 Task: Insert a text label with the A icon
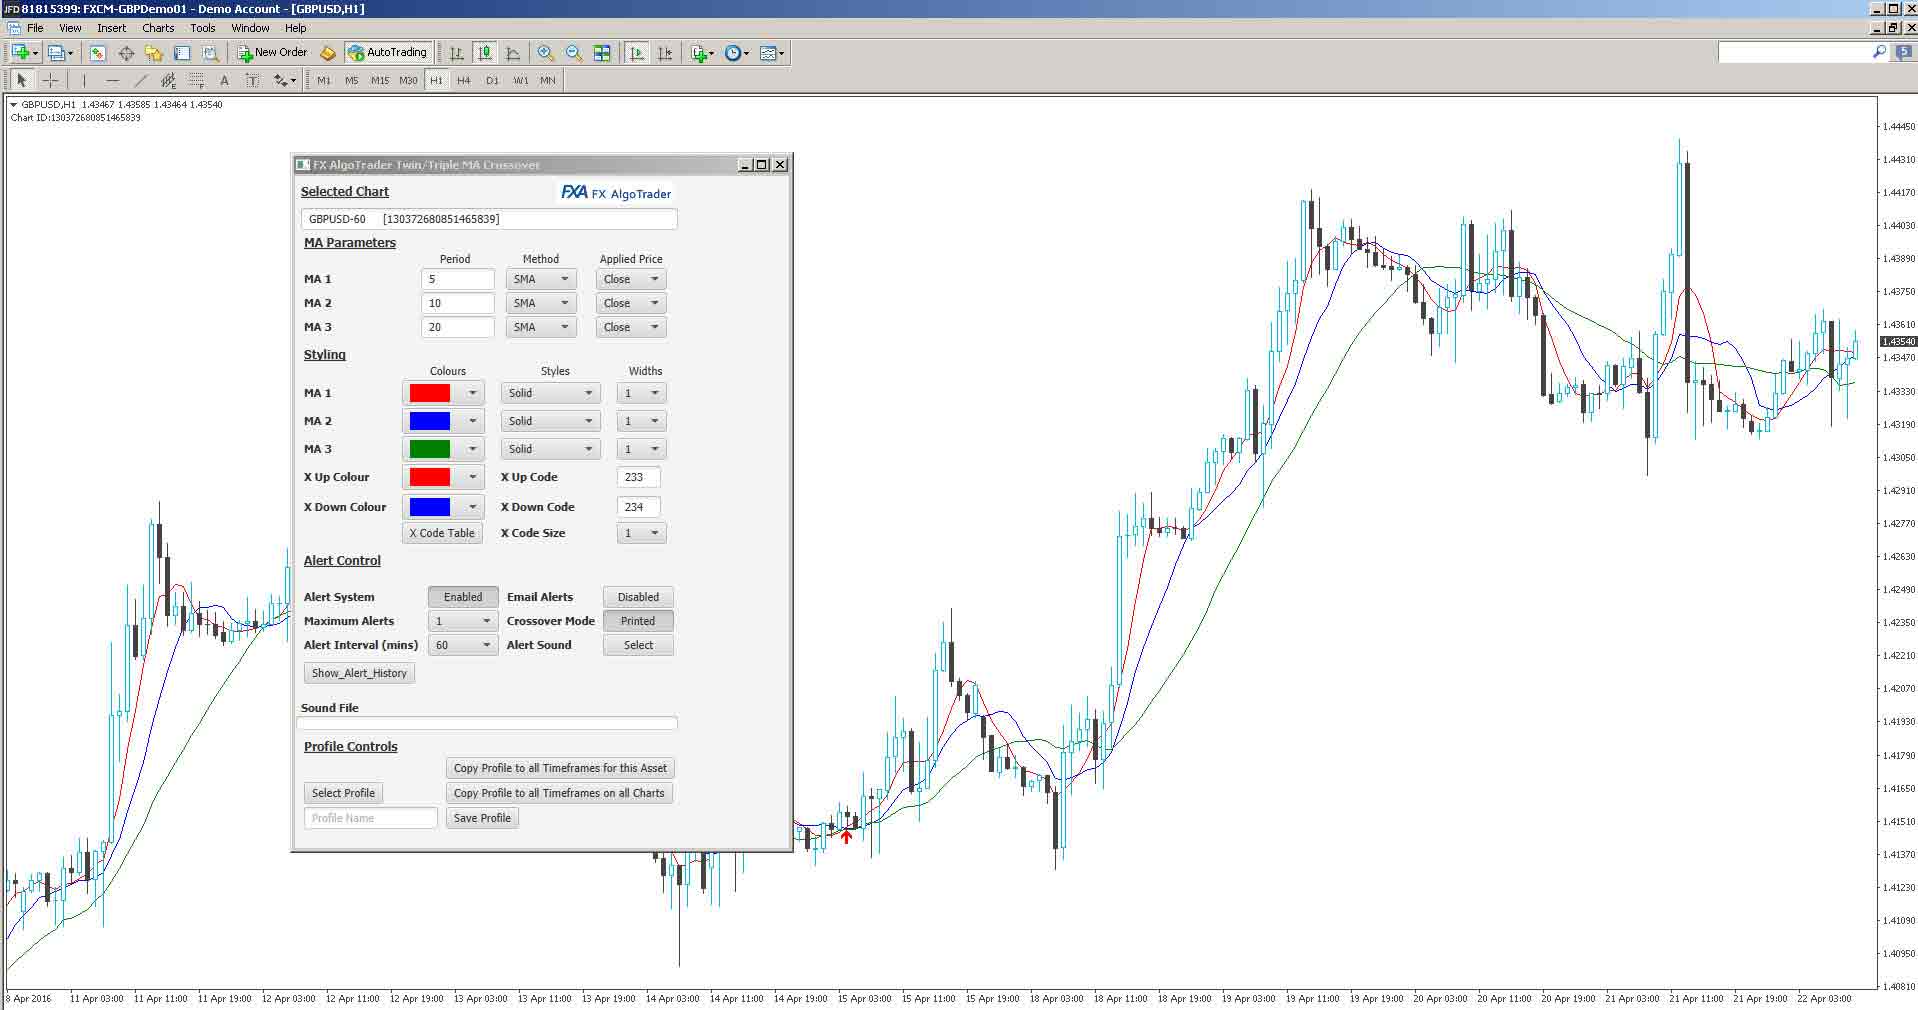[223, 80]
